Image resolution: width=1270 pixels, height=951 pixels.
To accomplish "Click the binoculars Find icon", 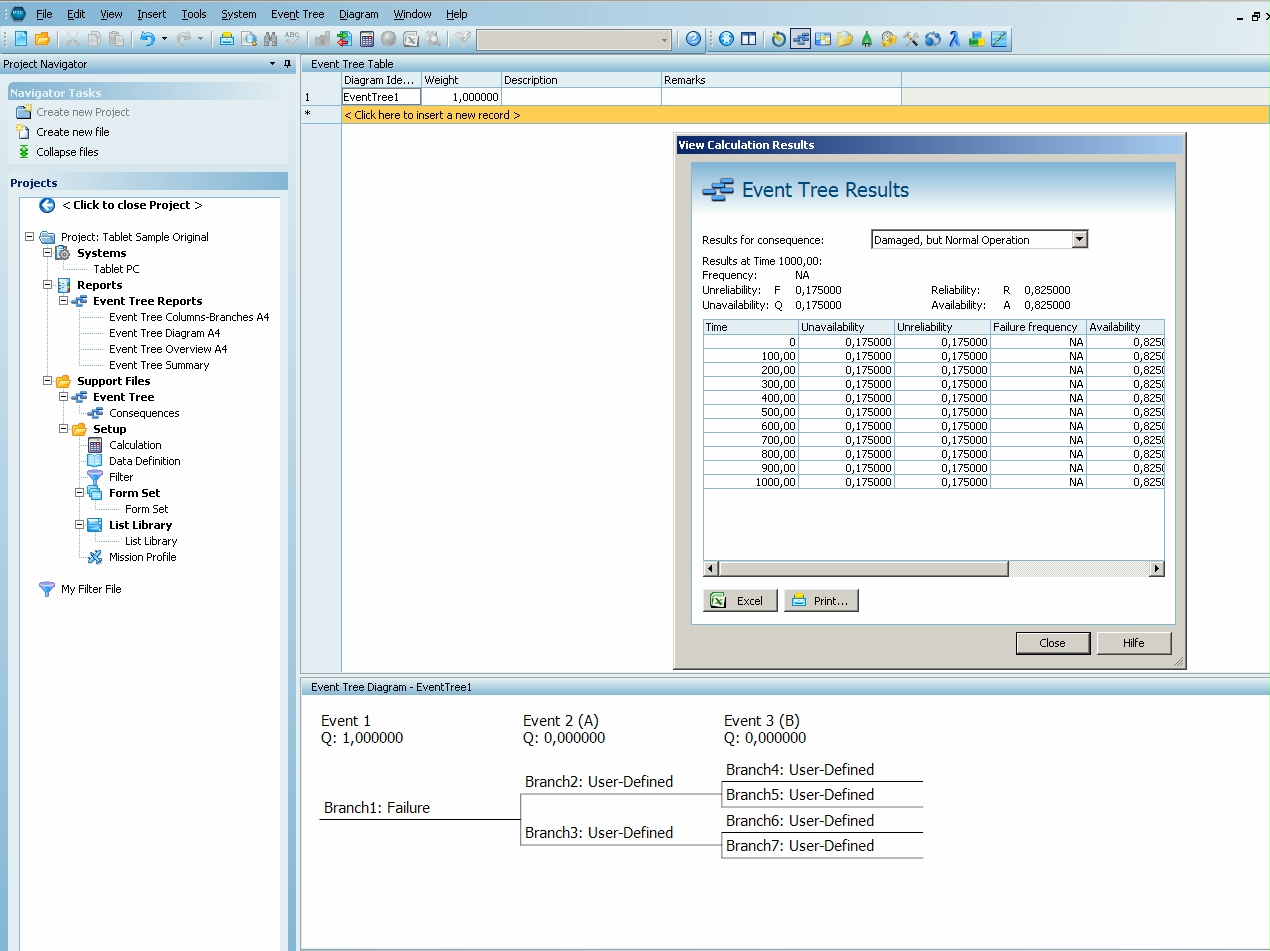I will point(270,39).
